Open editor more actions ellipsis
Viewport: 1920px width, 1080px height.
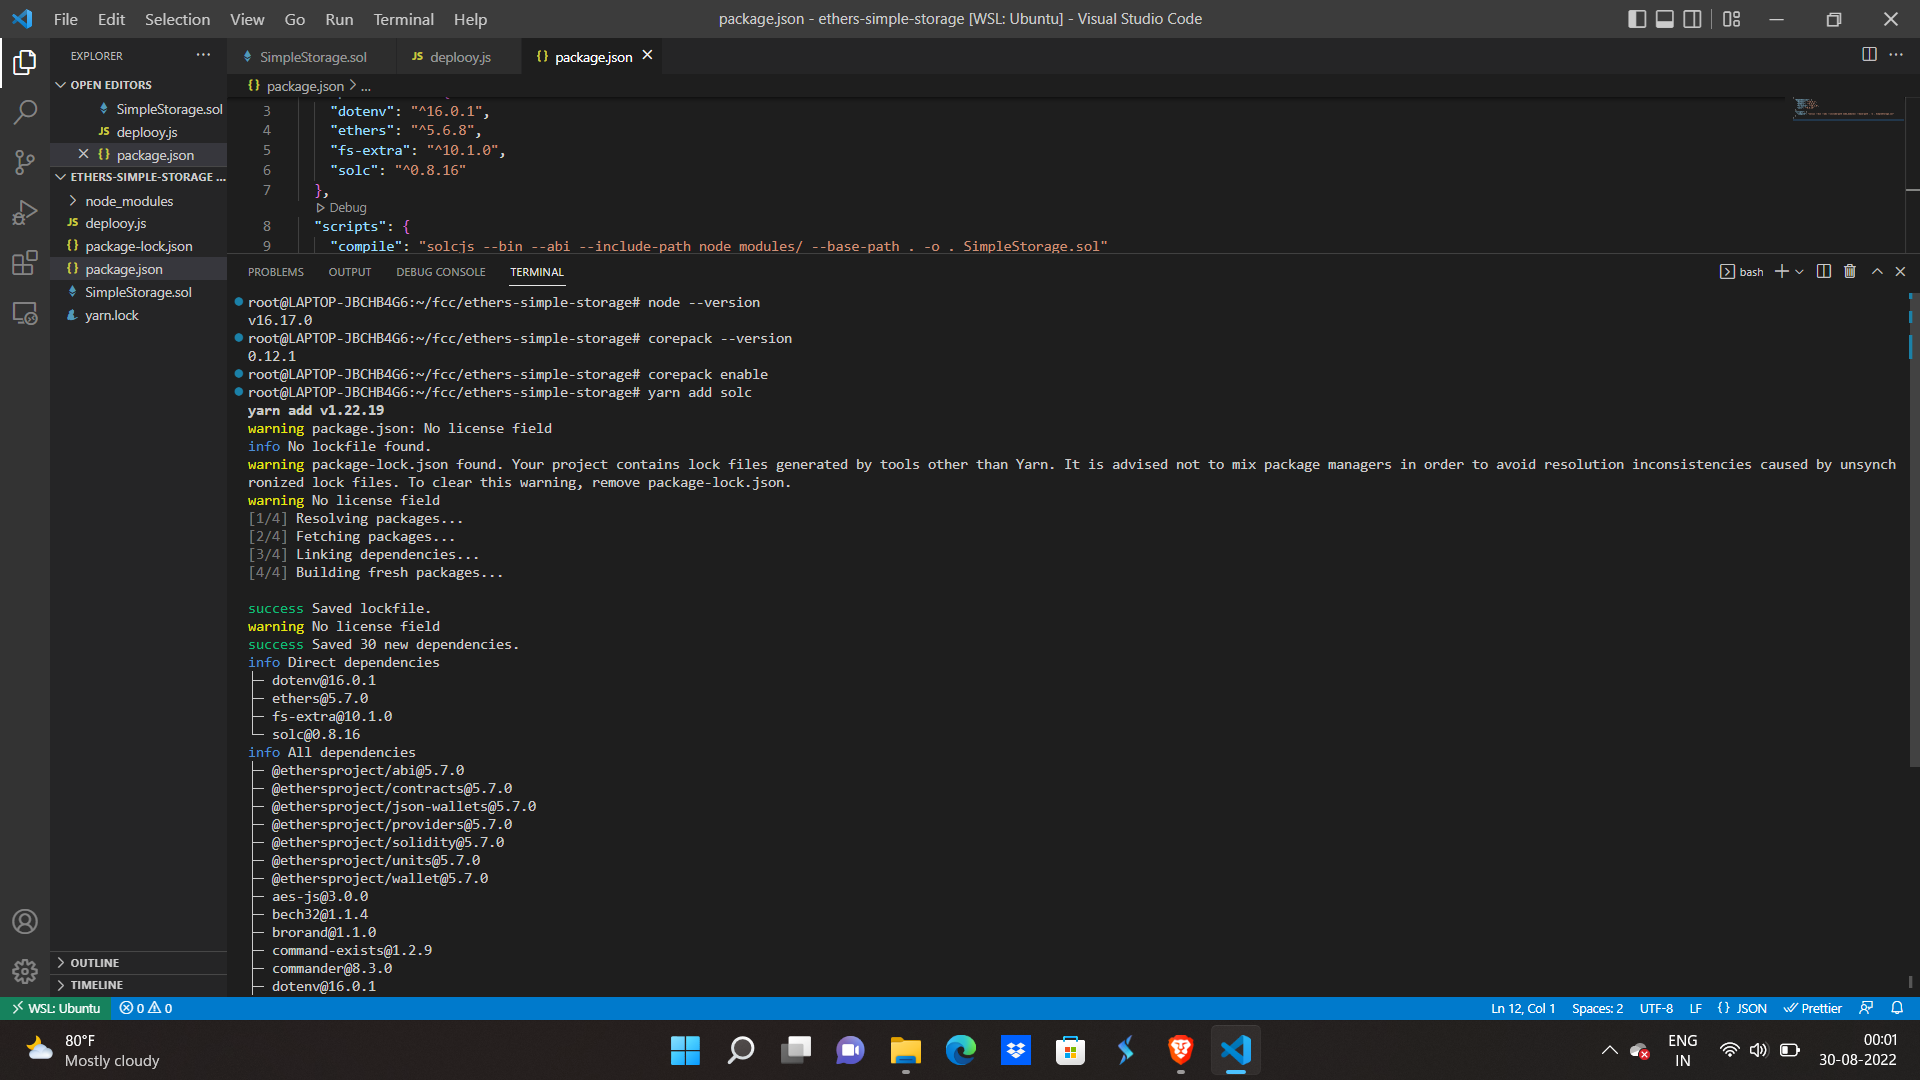click(1896, 55)
